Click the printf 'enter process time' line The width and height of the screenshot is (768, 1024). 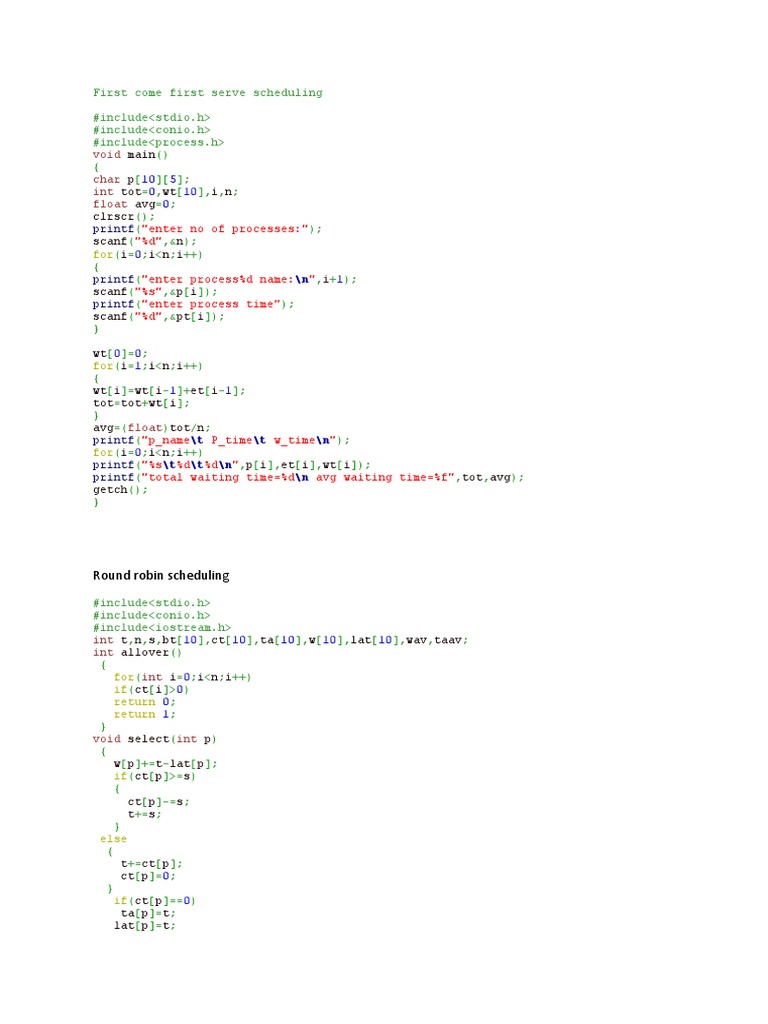pyautogui.click(x=193, y=304)
